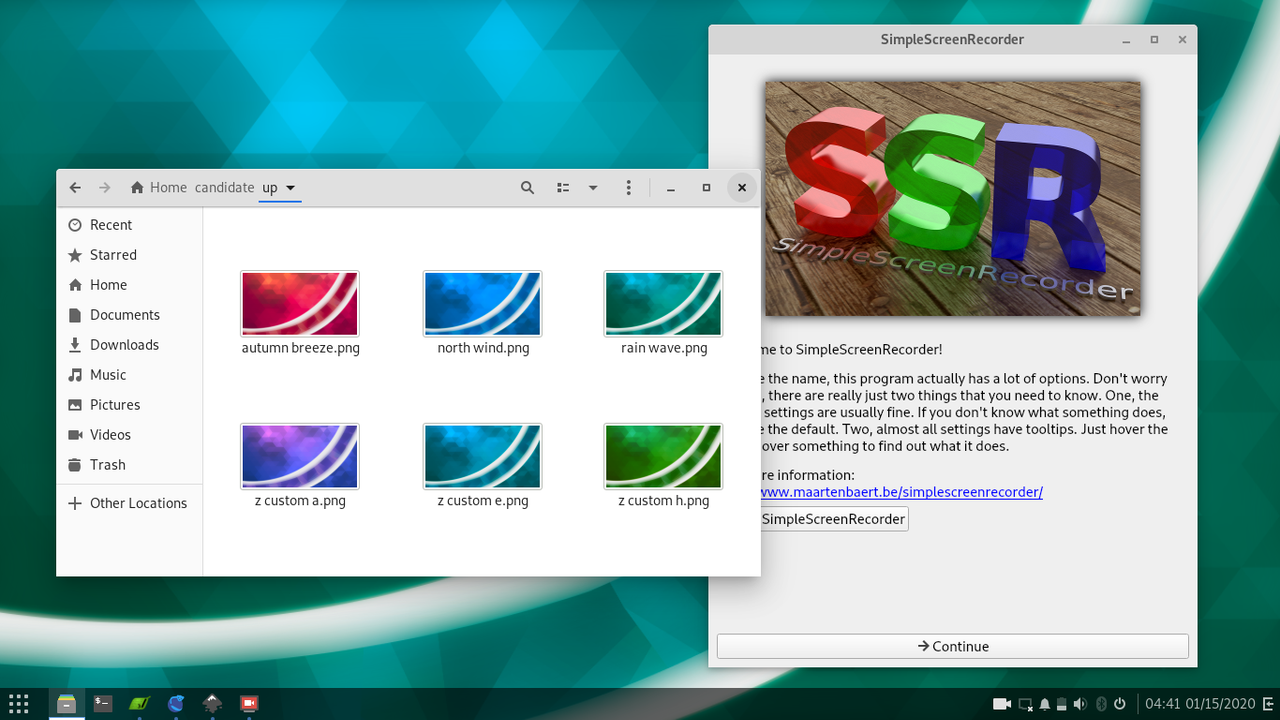
Task: Open Starred in the sidebar
Action: pos(129,255)
